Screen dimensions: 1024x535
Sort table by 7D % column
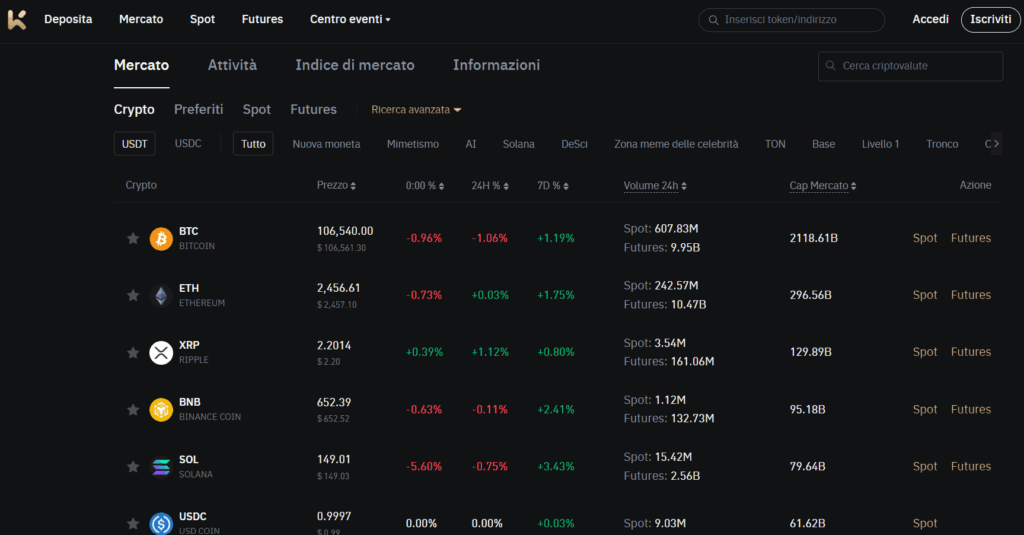[552, 186]
